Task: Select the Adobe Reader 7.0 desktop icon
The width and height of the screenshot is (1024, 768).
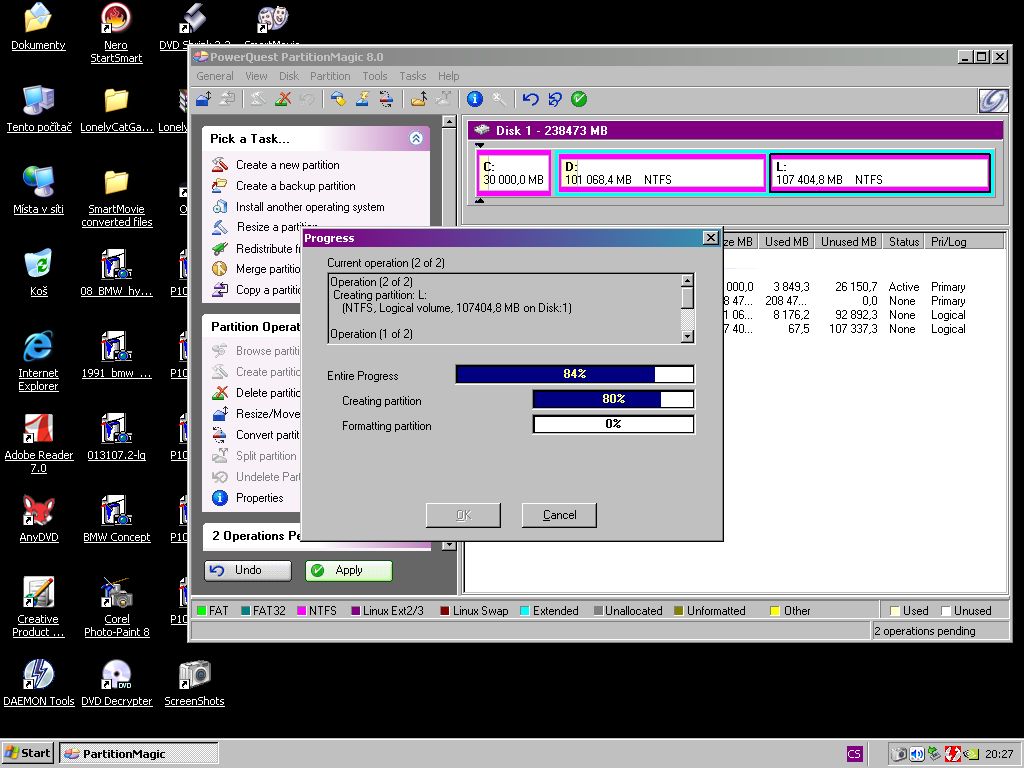Action: pos(39,443)
